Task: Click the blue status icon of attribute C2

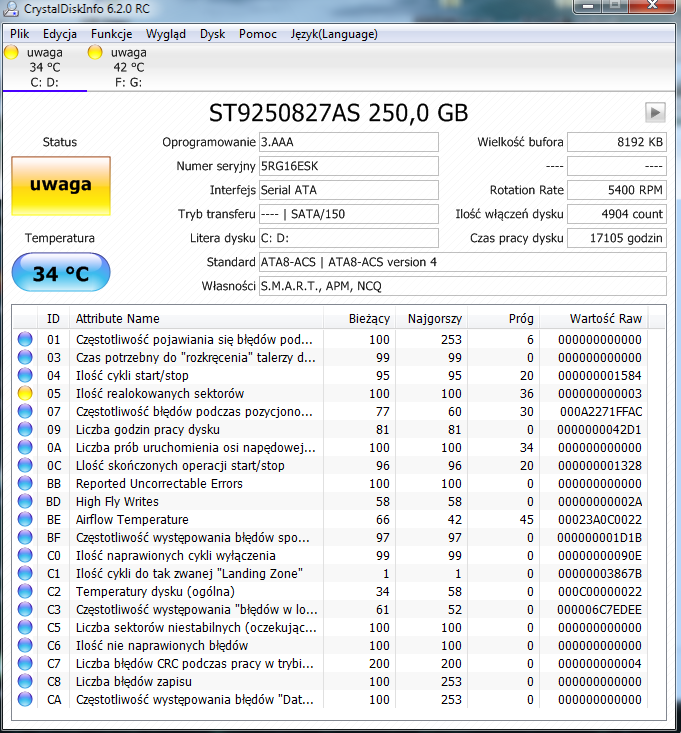Action: tap(25, 591)
